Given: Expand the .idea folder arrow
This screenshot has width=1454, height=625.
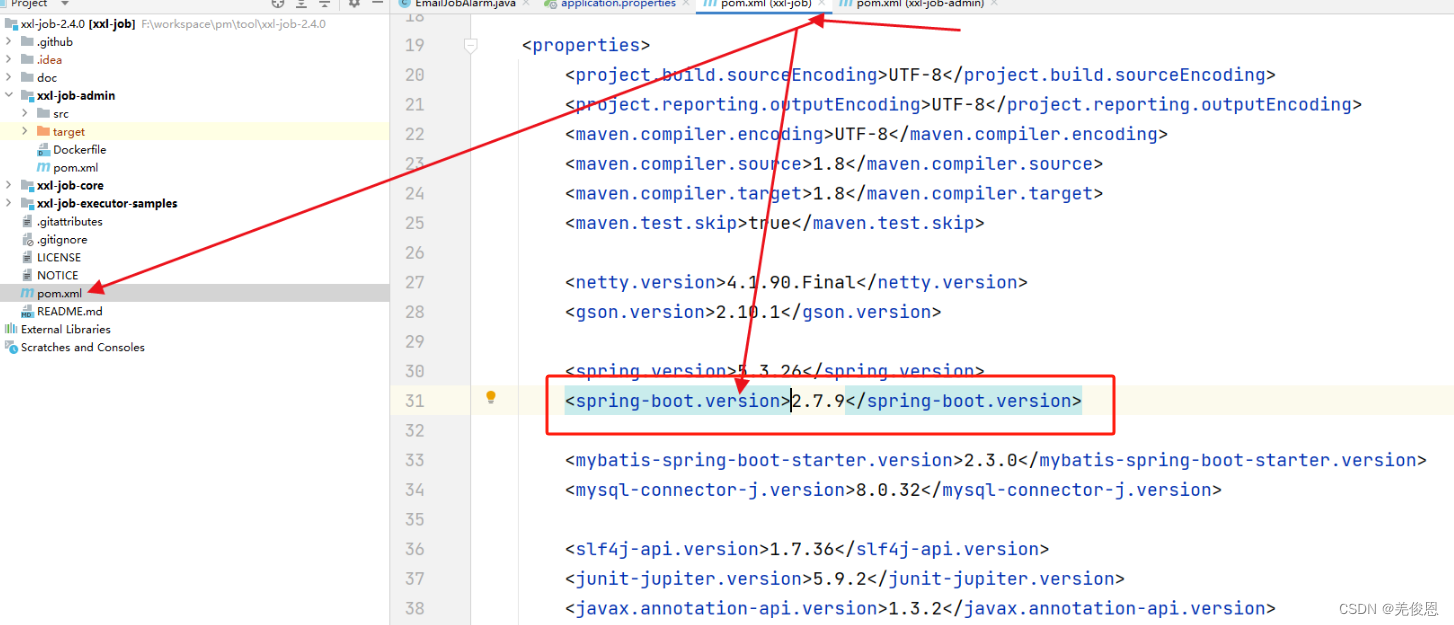Looking at the screenshot, I should point(9,60).
